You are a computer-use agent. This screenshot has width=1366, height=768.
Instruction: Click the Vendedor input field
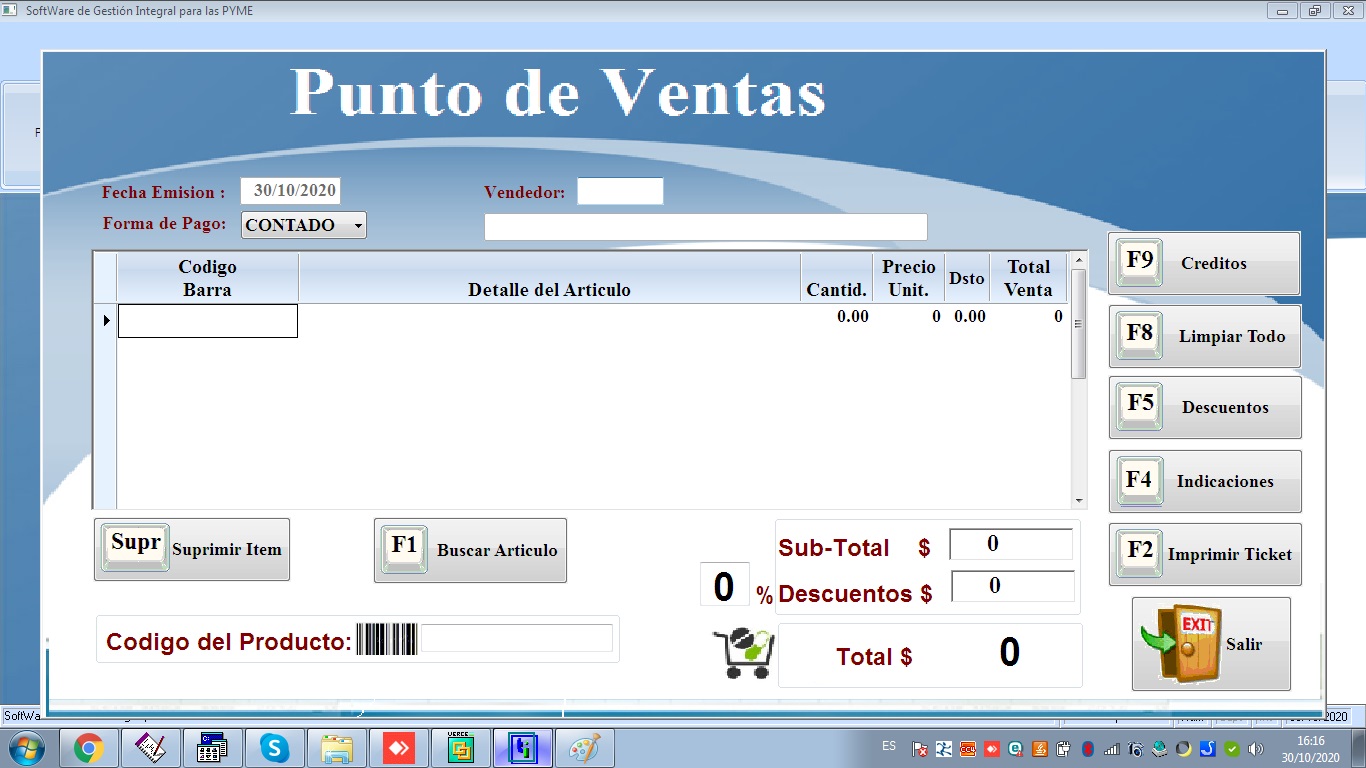[x=620, y=191]
